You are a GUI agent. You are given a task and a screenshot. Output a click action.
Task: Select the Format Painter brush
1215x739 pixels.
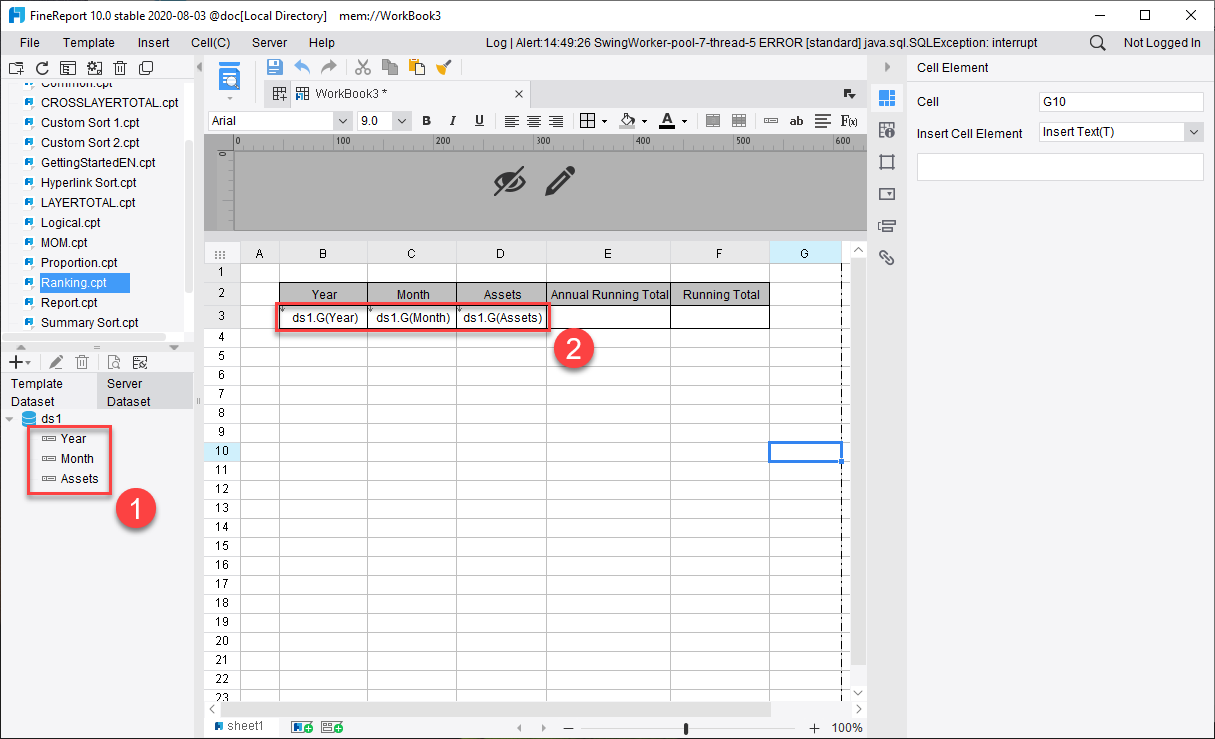(x=444, y=67)
